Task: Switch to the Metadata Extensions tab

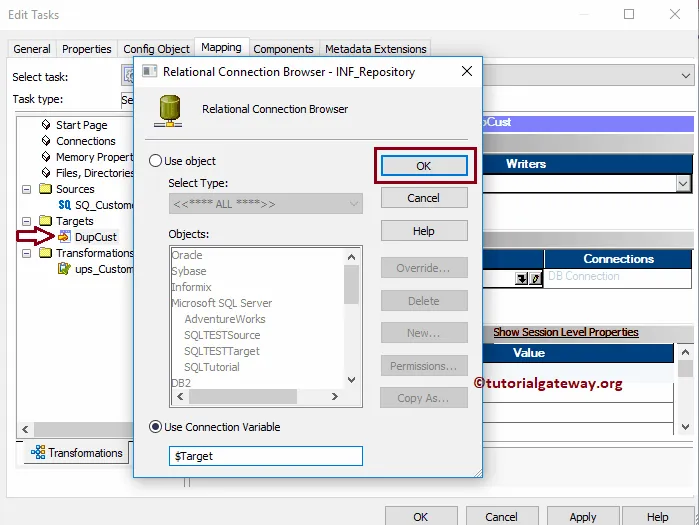Action: tap(376, 49)
